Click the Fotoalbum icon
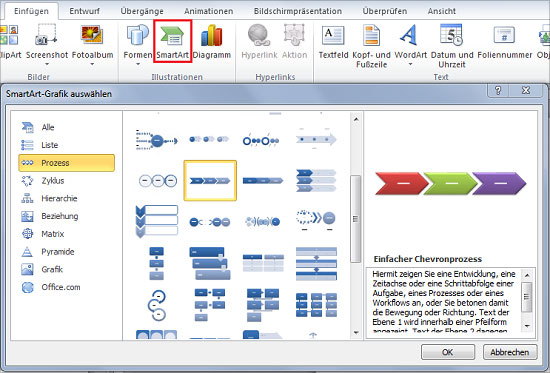550x373 pixels. point(92,35)
